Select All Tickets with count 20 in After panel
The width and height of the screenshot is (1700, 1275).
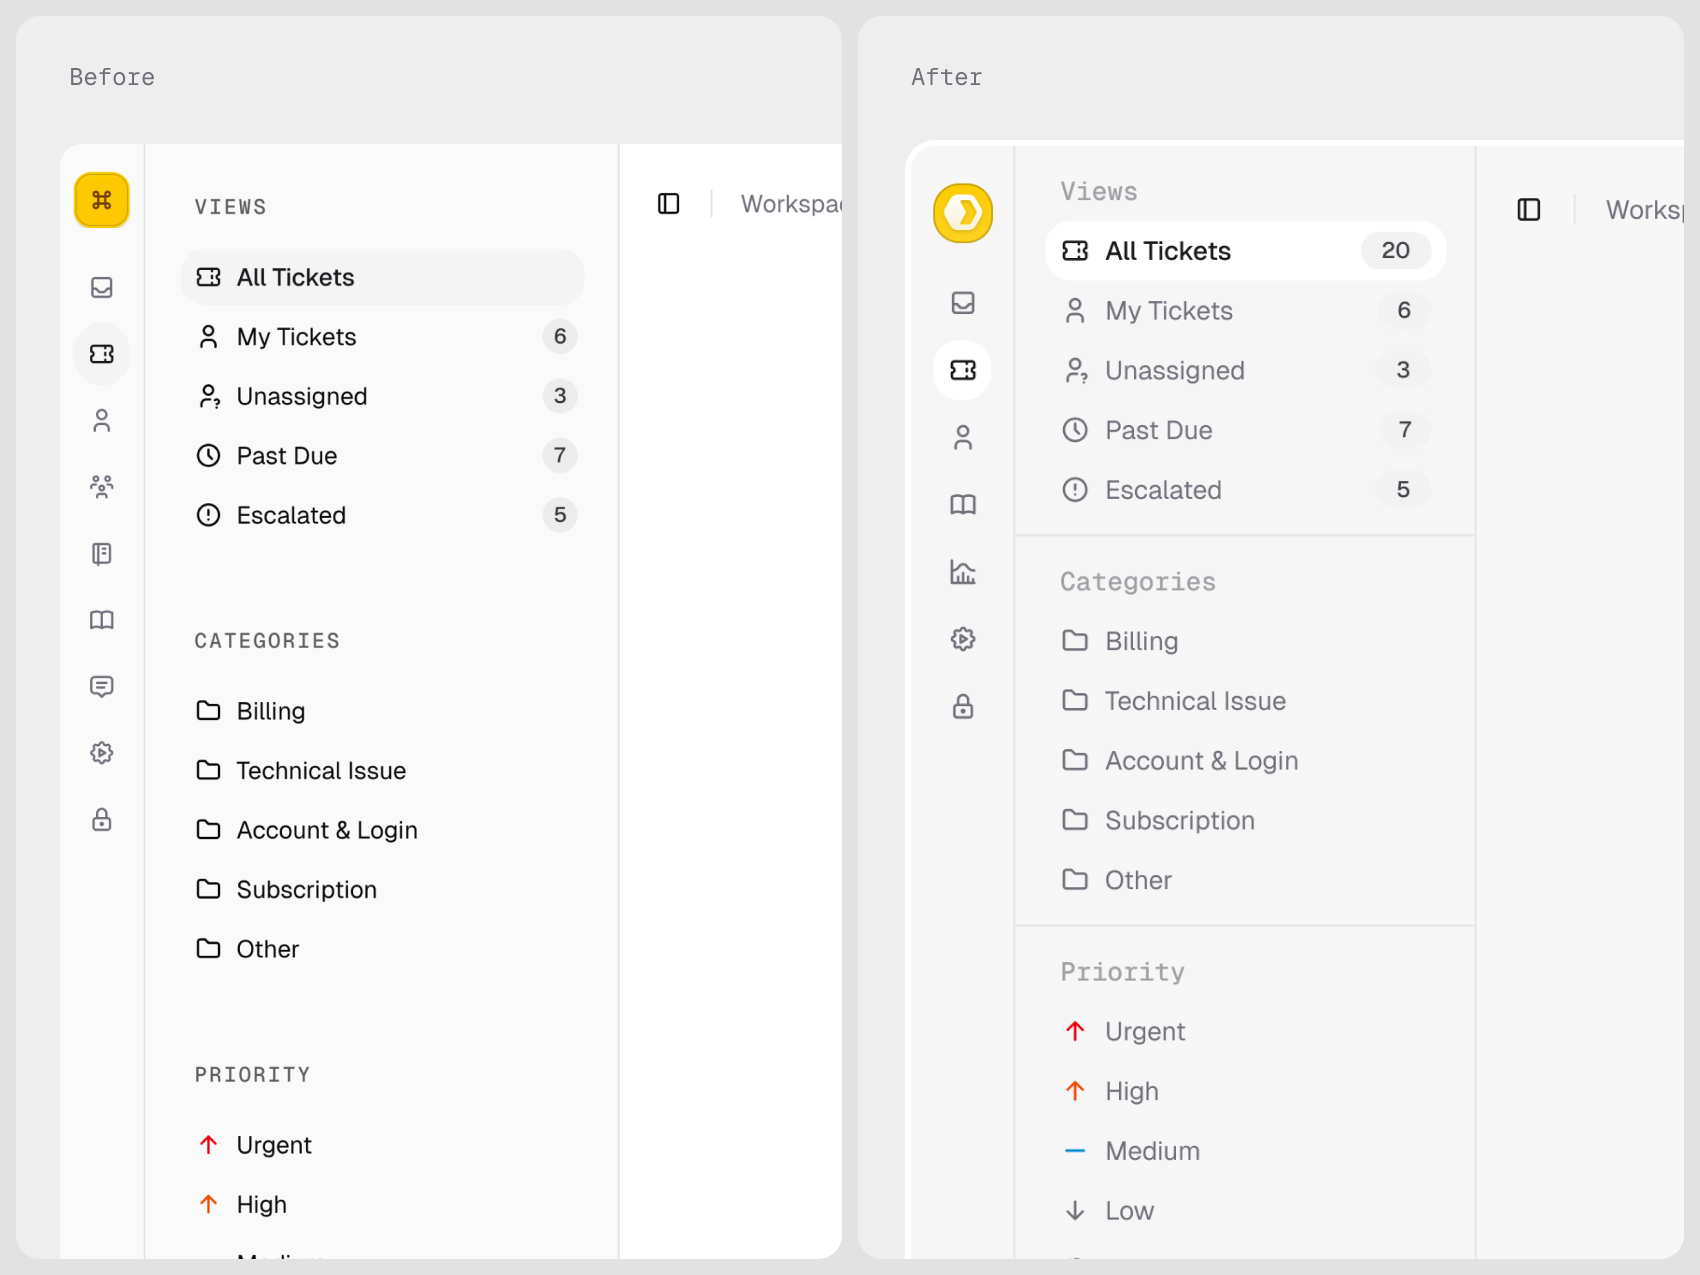1245,251
